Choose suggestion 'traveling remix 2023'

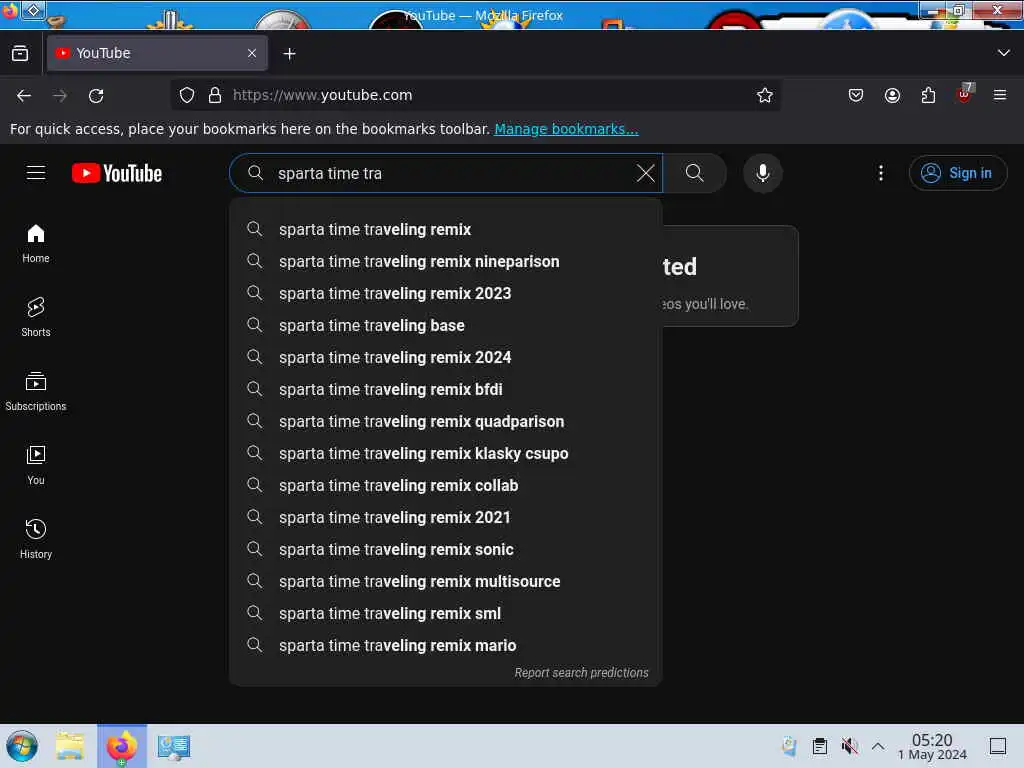(445, 293)
